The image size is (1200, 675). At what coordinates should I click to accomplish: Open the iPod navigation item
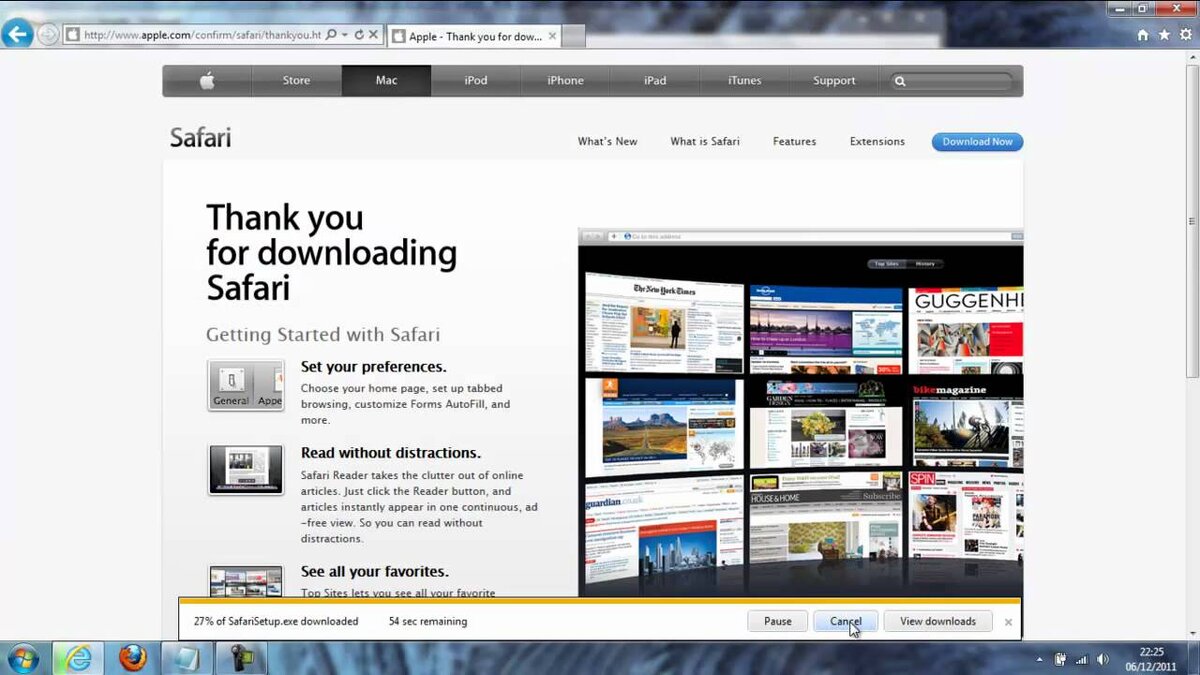[476, 81]
